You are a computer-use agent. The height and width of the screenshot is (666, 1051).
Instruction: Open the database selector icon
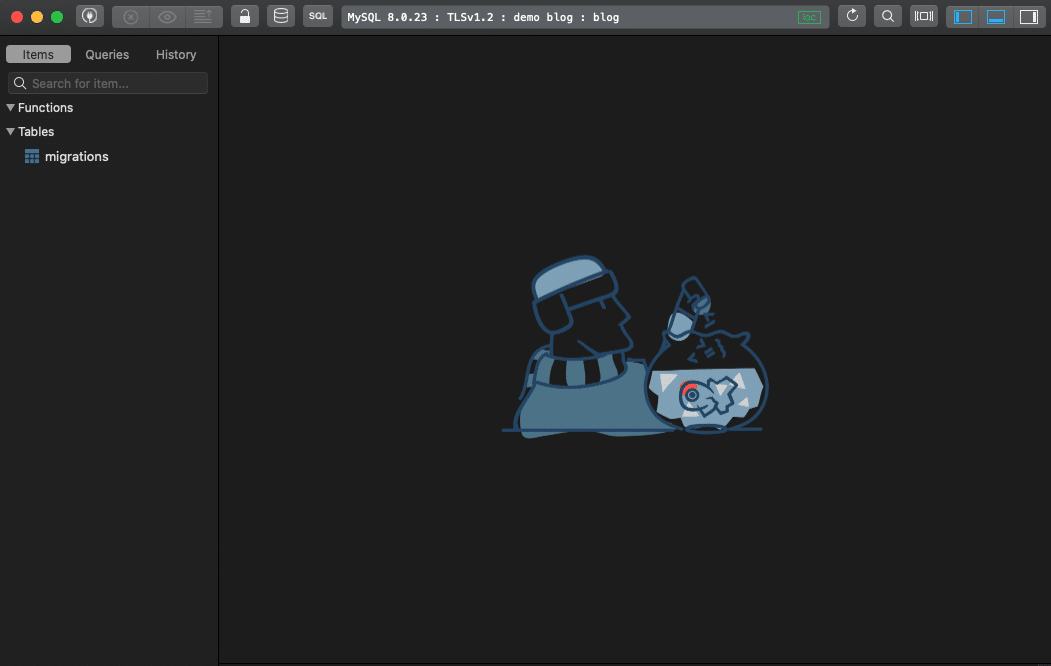tap(281, 16)
